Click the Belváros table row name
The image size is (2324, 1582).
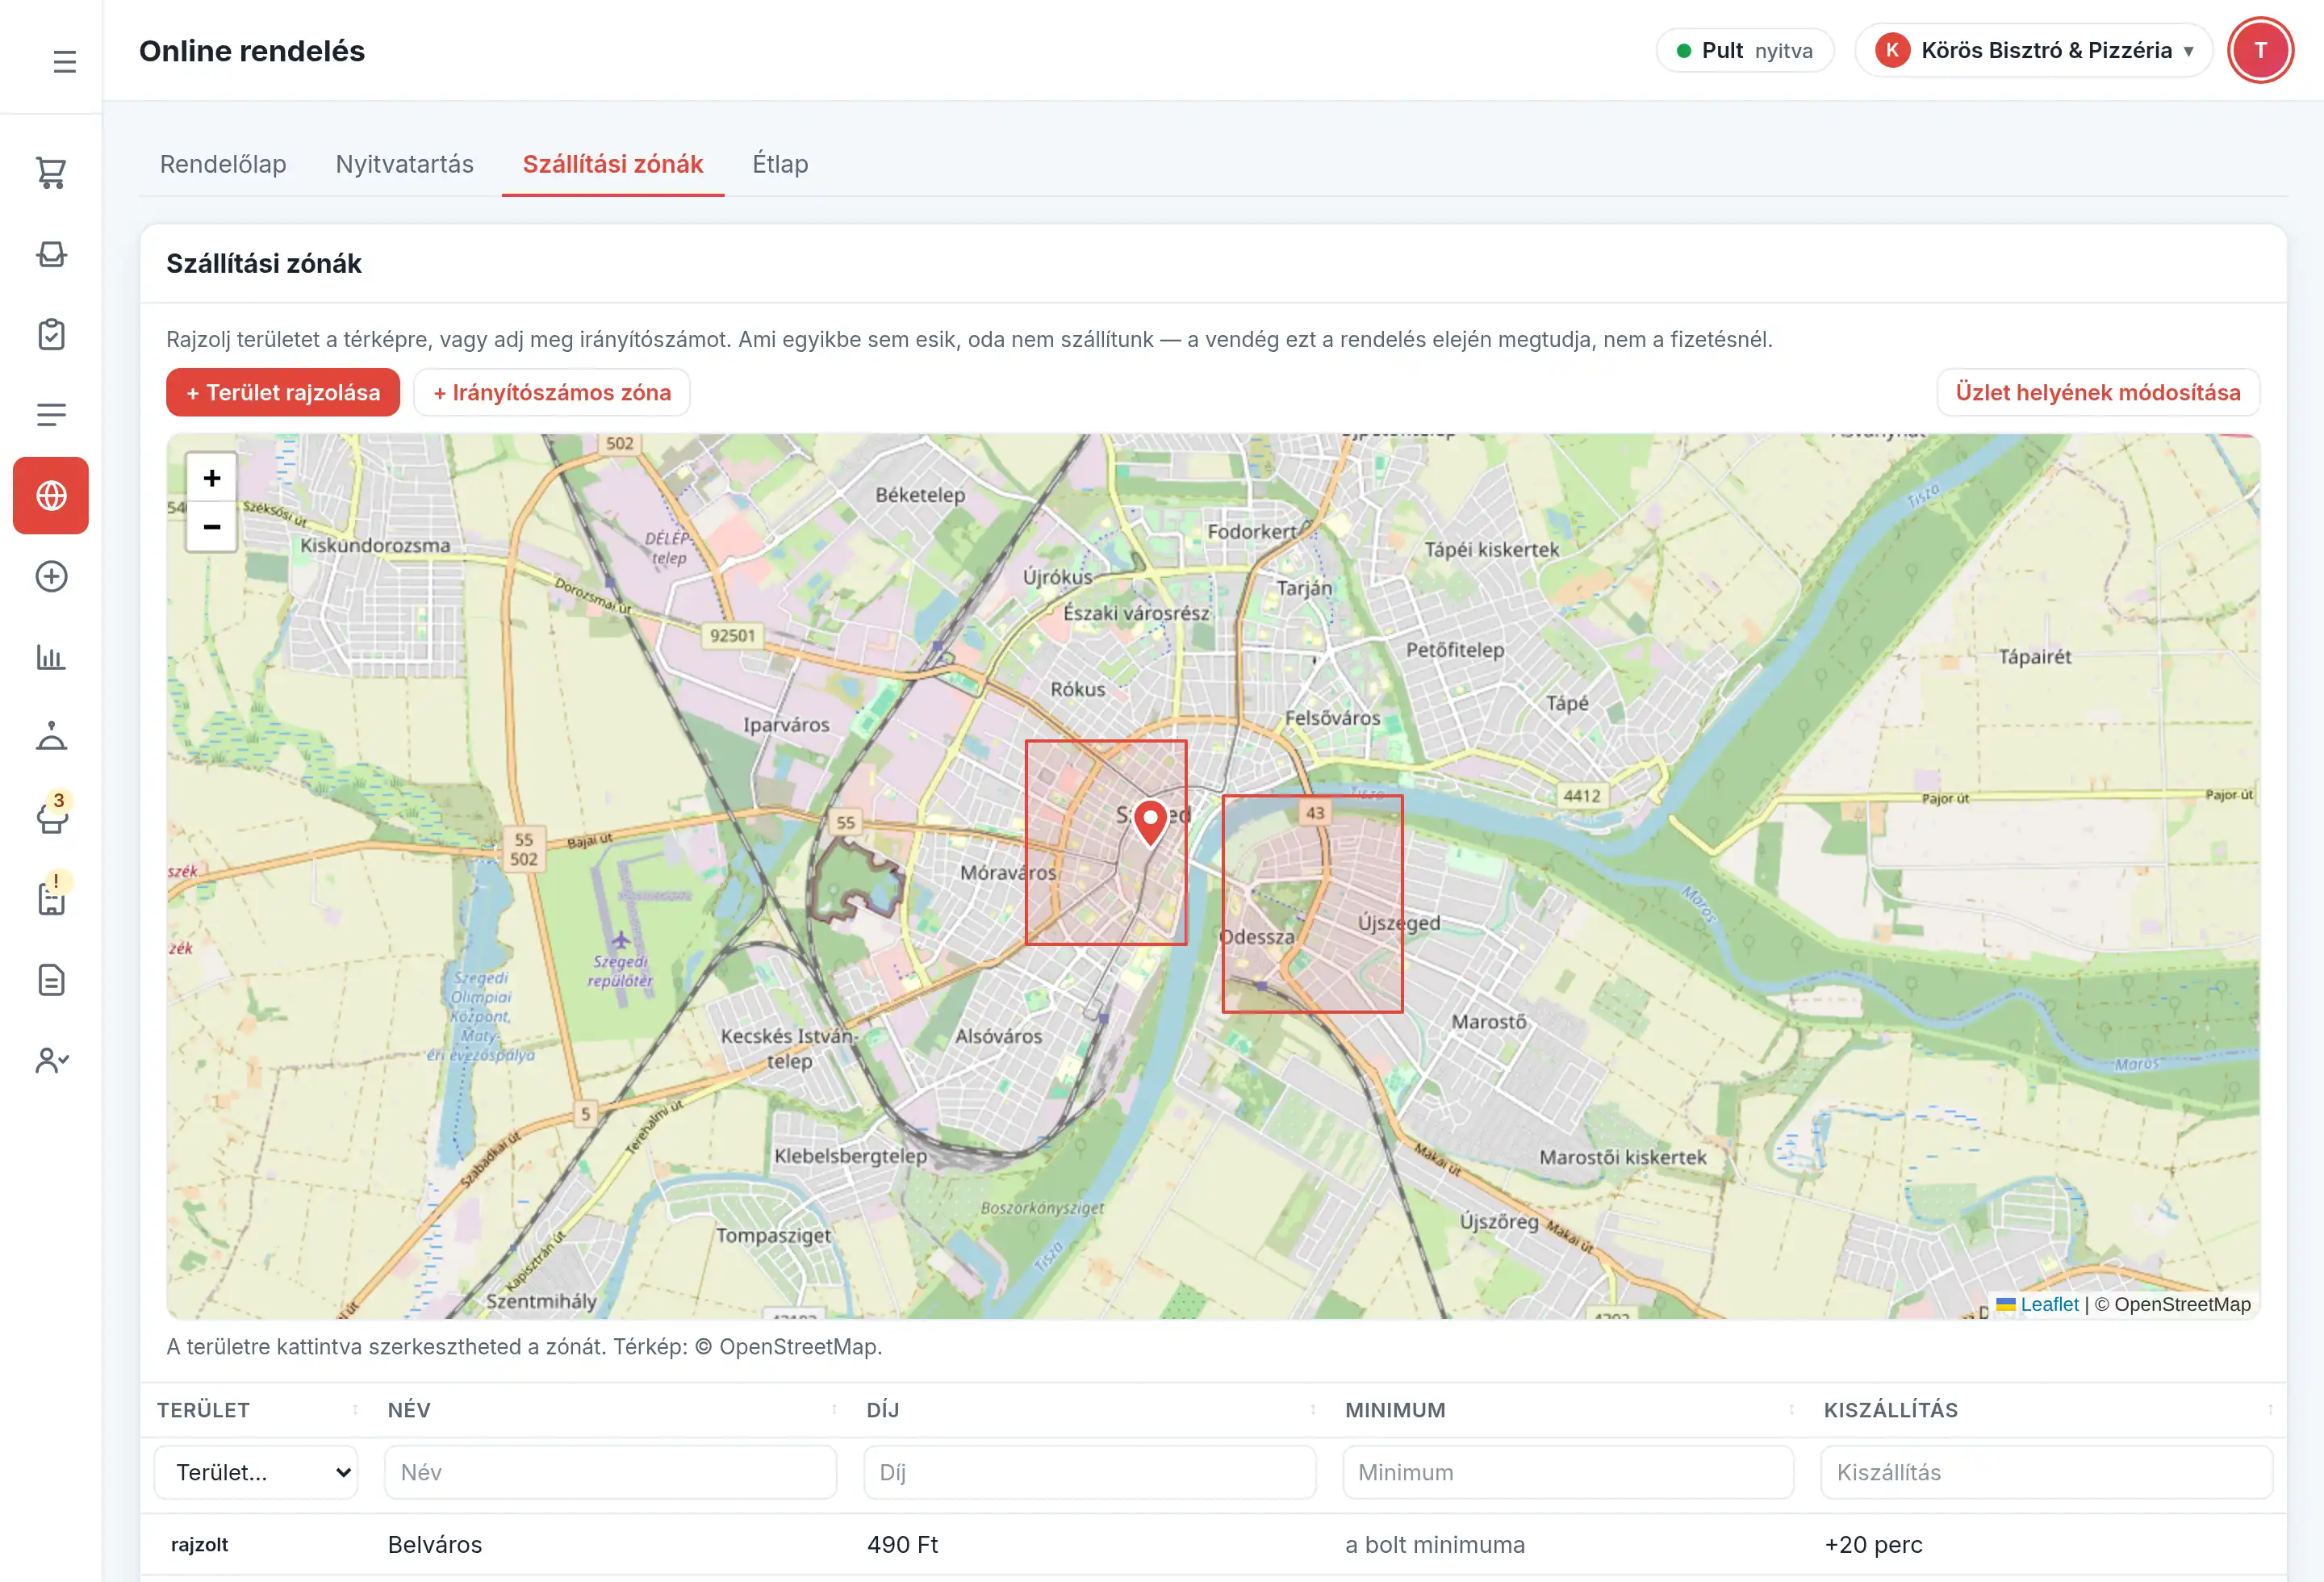[x=435, y=1545]
